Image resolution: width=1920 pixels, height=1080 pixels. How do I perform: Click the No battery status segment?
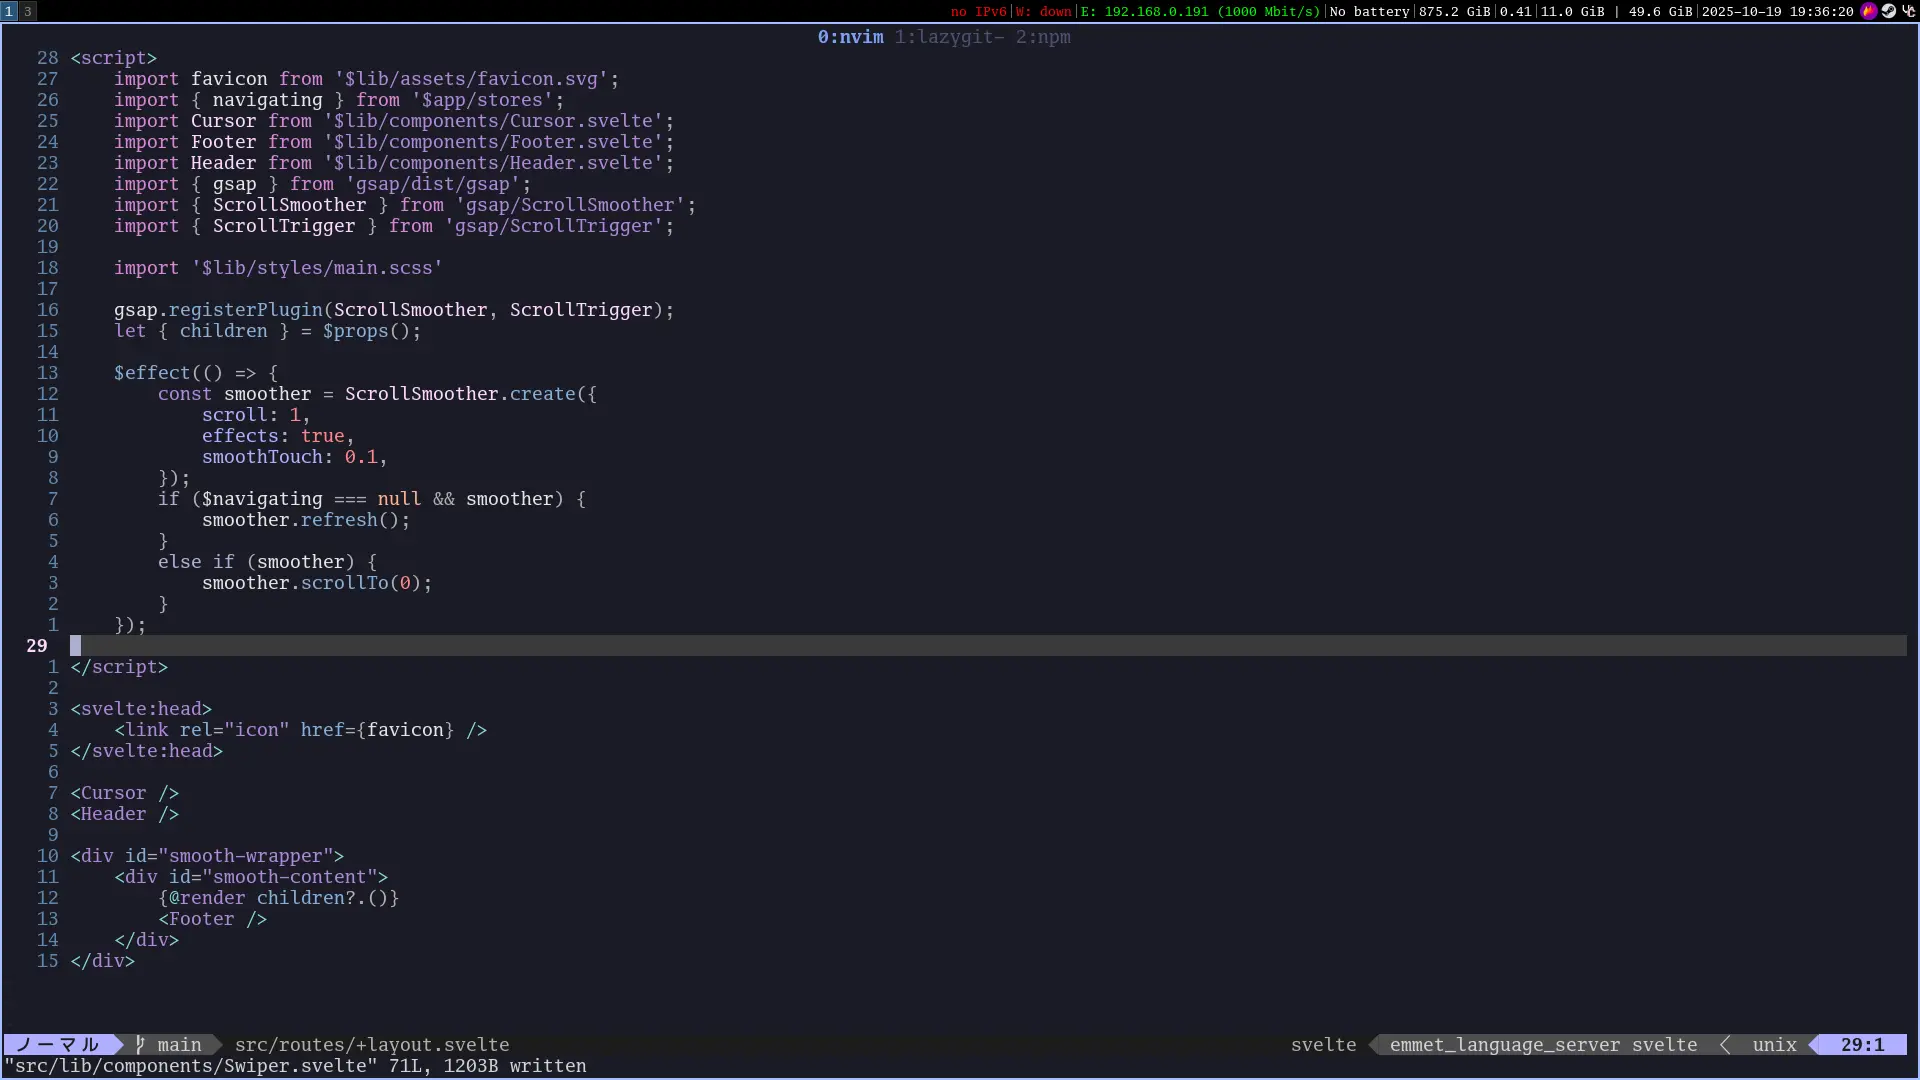pyautogui.click(x=1369, y=11)
